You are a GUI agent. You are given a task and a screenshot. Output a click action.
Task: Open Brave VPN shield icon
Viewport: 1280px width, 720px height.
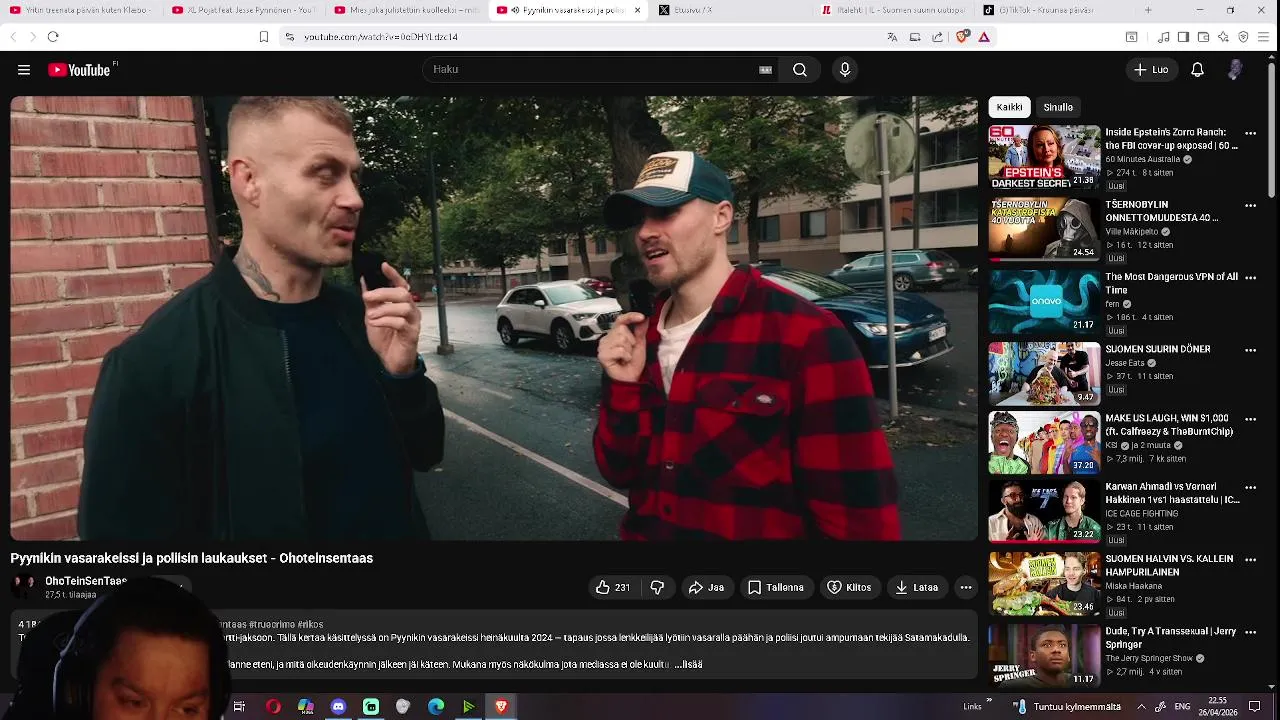tap(1243, 37)
